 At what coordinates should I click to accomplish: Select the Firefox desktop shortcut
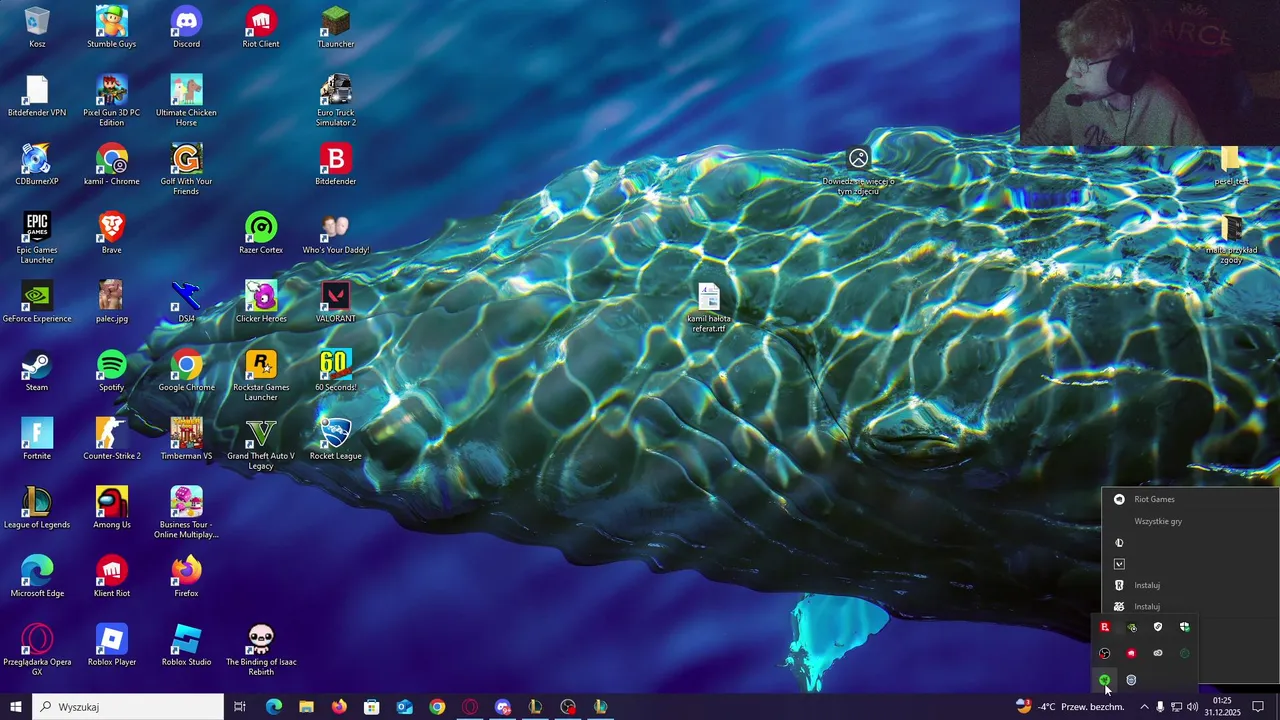point(186,577)
